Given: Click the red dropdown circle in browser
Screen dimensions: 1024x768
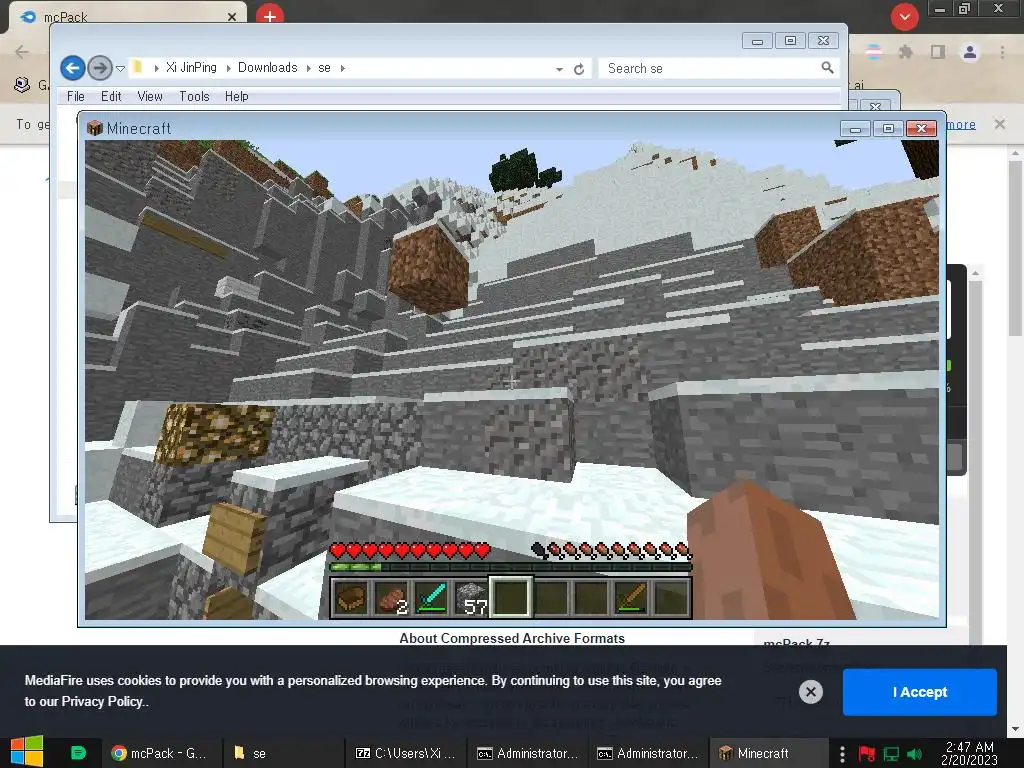Looking at the screenshot, I should tap(904, 17).
